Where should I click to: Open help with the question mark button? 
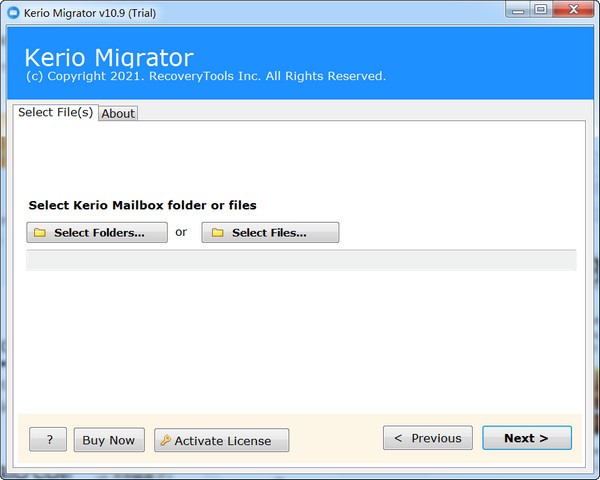48,439
